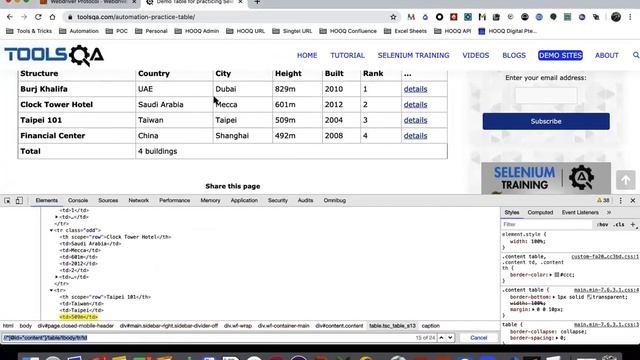Jump to next search result arrow

[450, 338]
